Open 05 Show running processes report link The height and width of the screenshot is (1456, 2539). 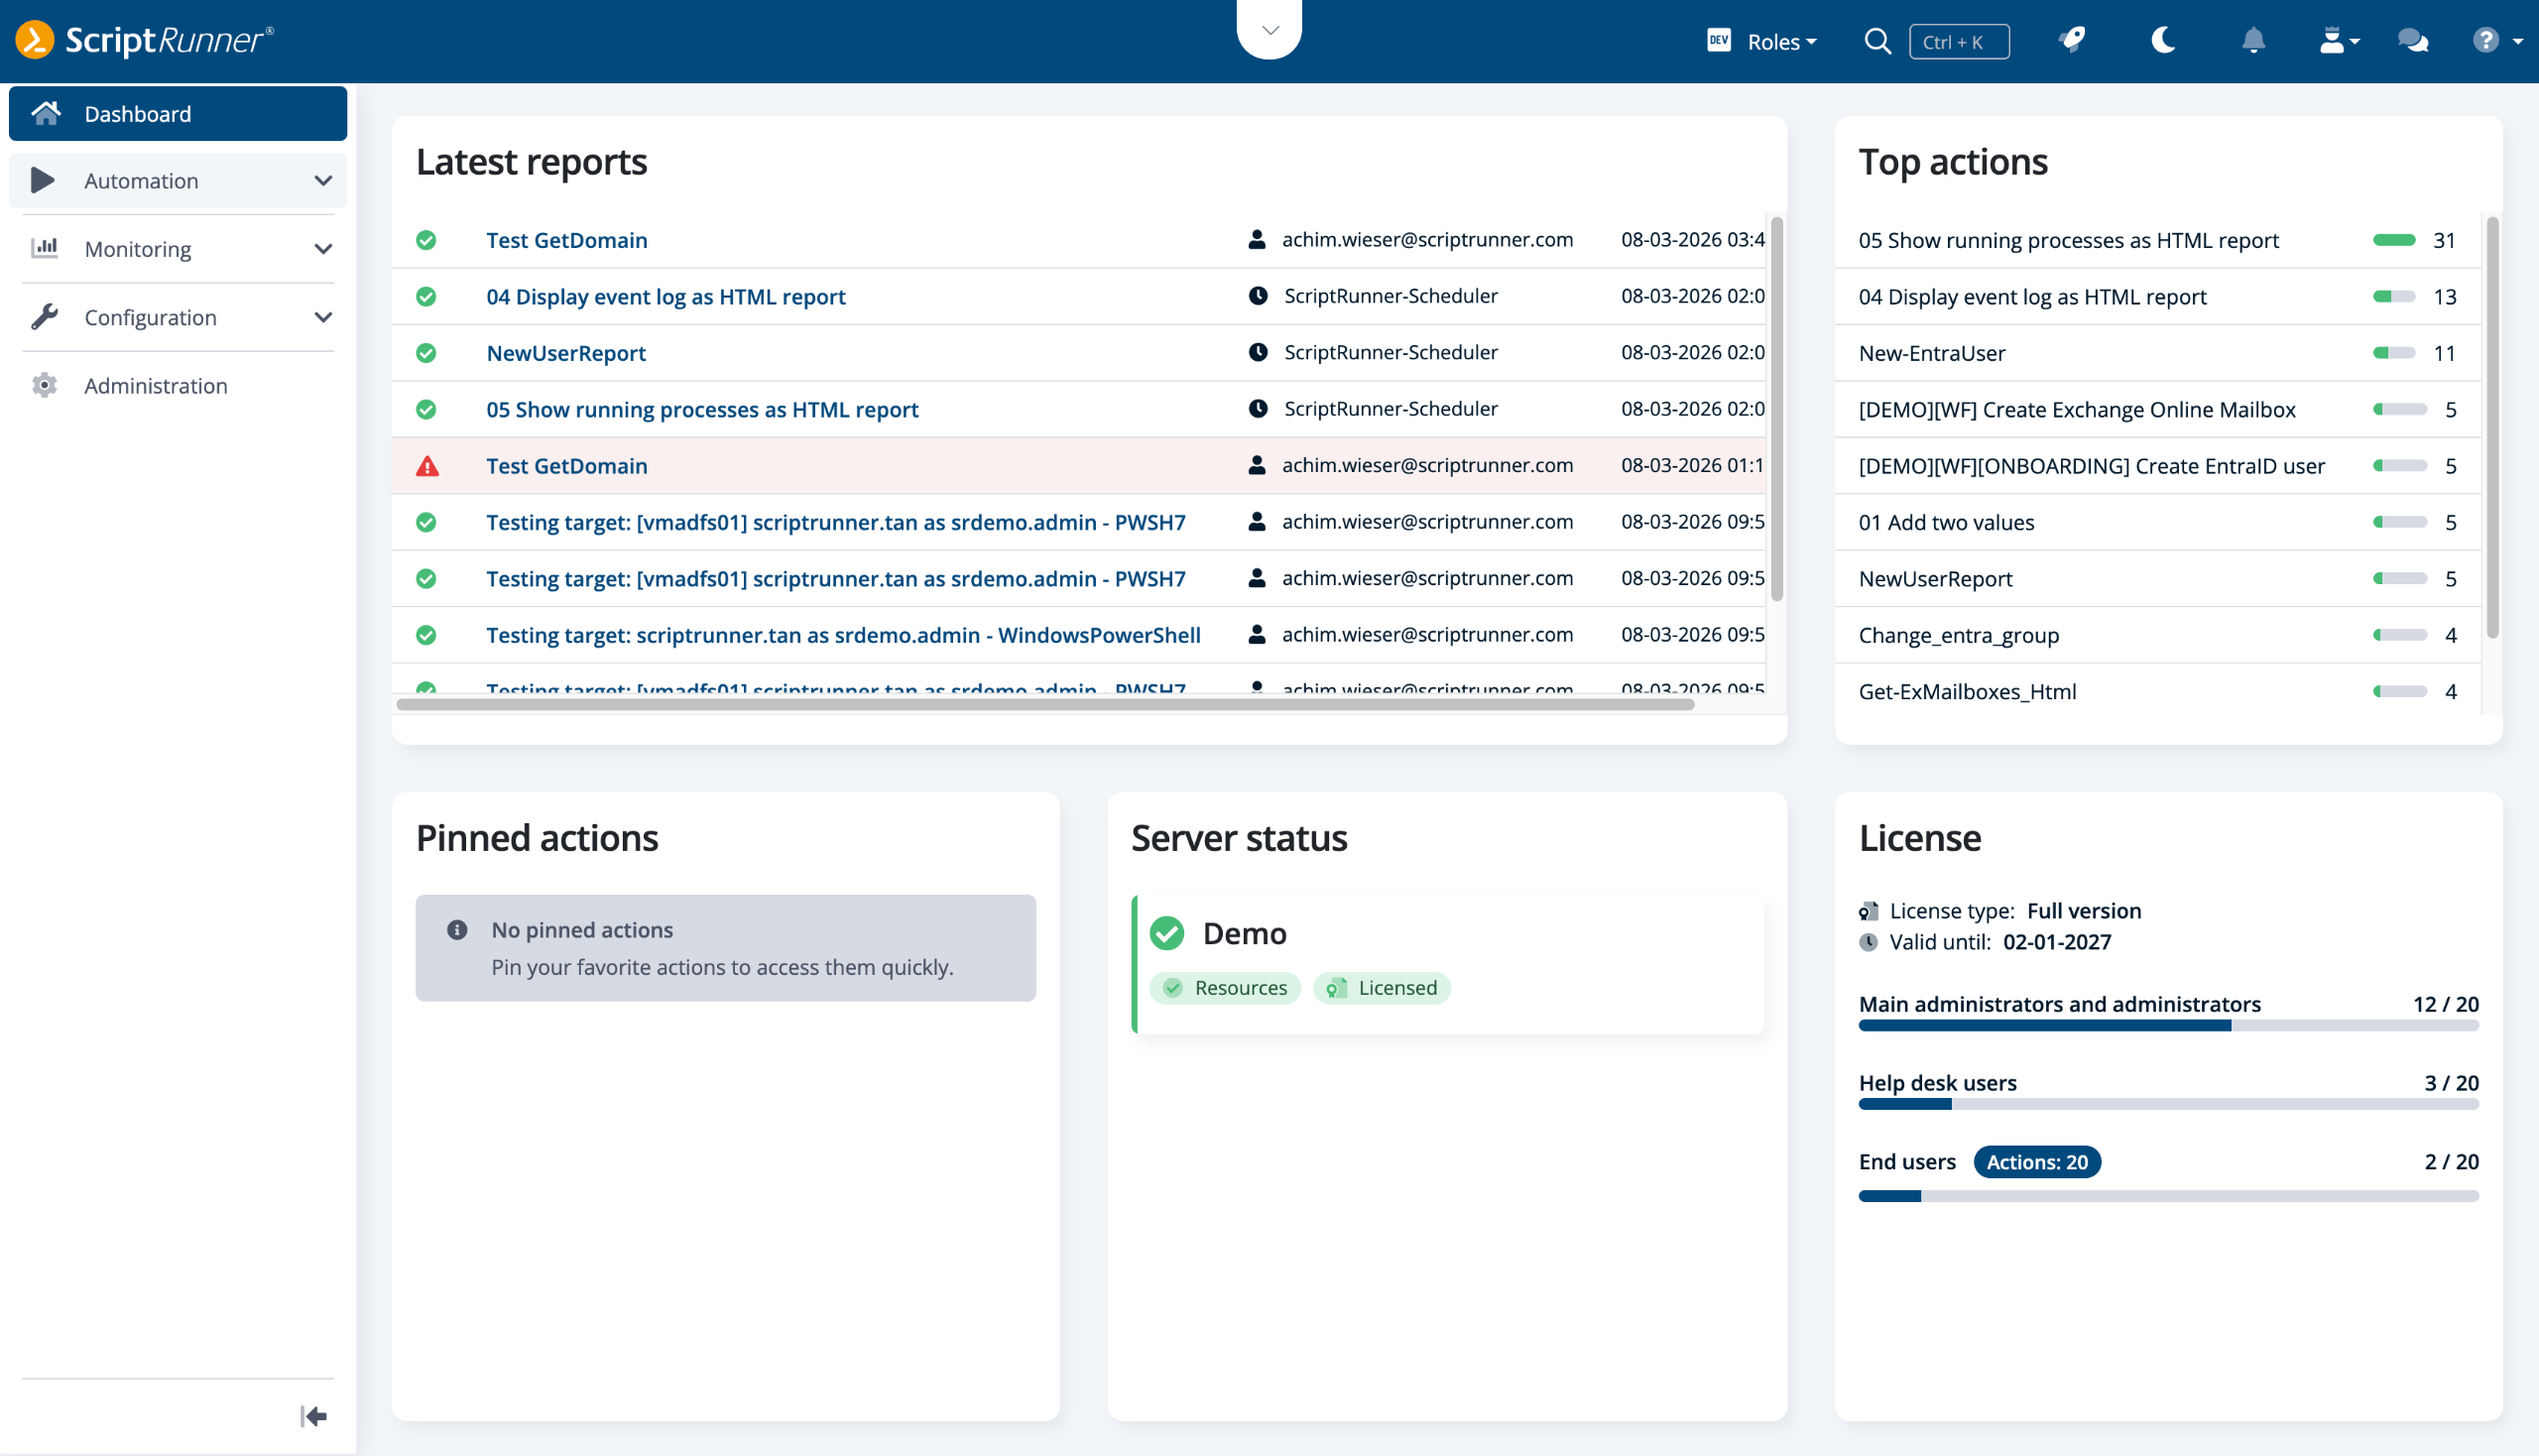pos(702,410)
